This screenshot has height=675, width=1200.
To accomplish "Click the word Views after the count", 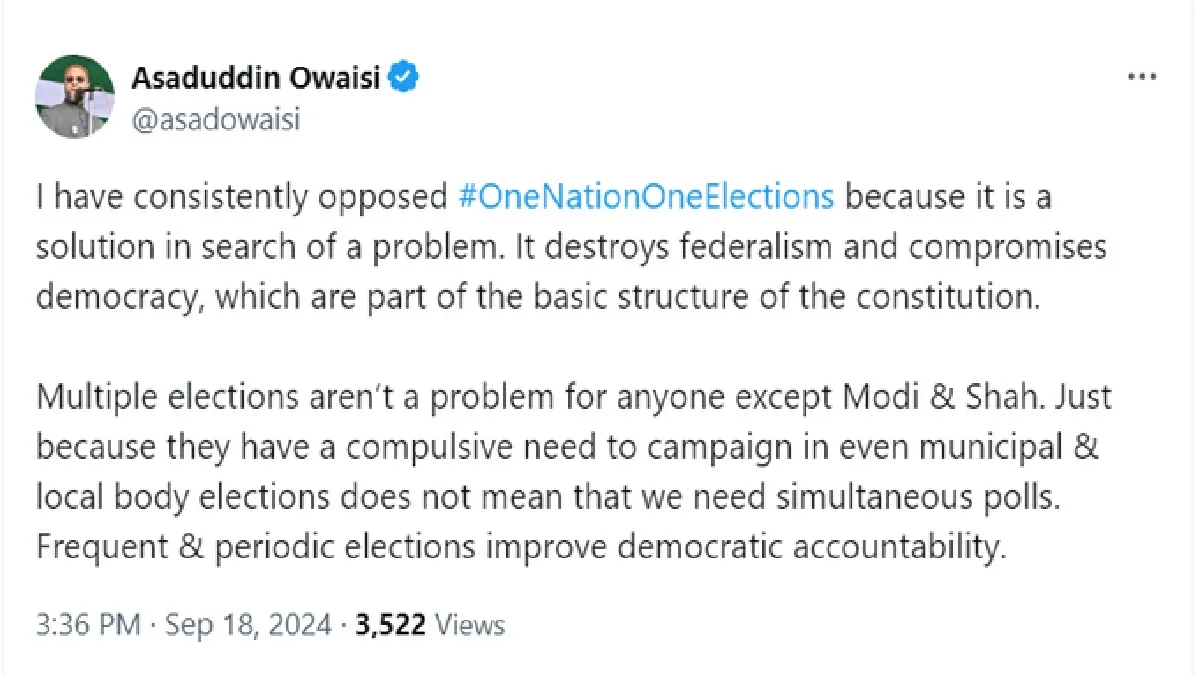I will coord(470,626).
